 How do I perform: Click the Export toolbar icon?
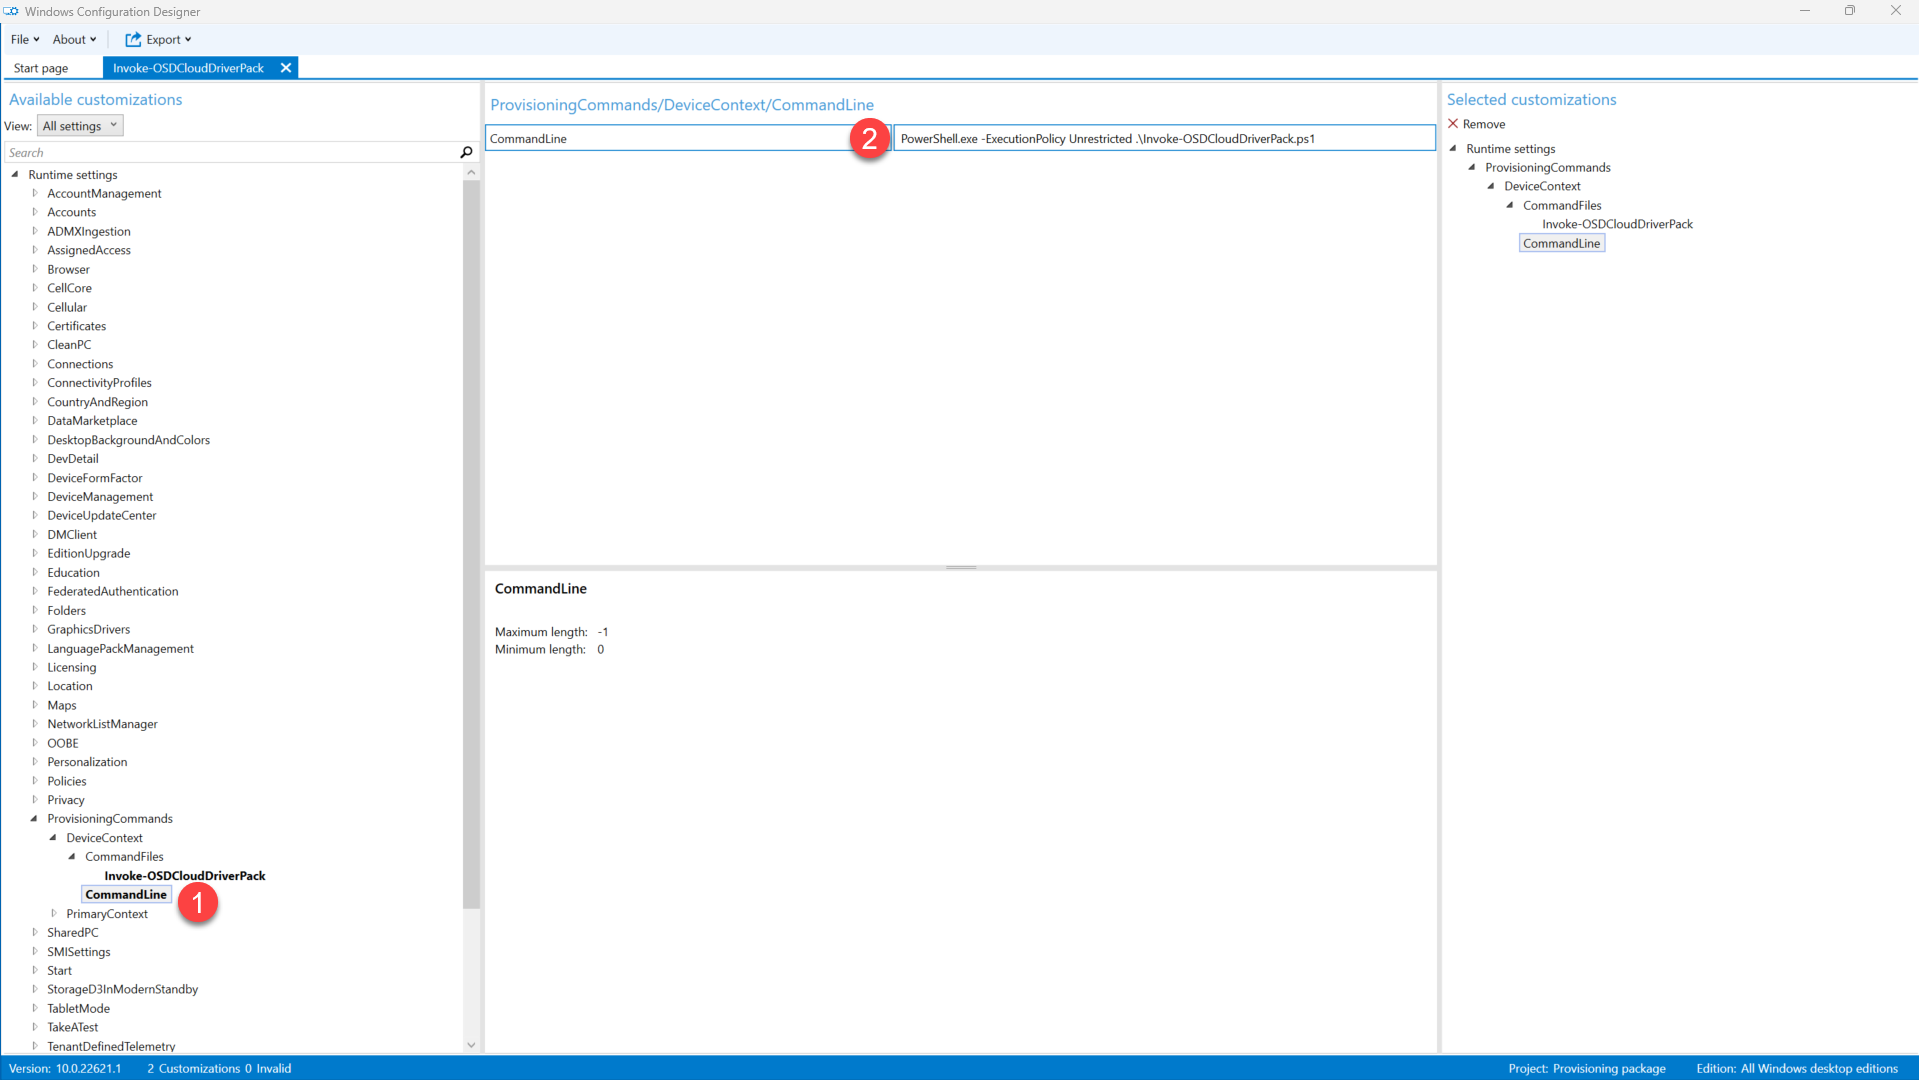pos(133,39)
